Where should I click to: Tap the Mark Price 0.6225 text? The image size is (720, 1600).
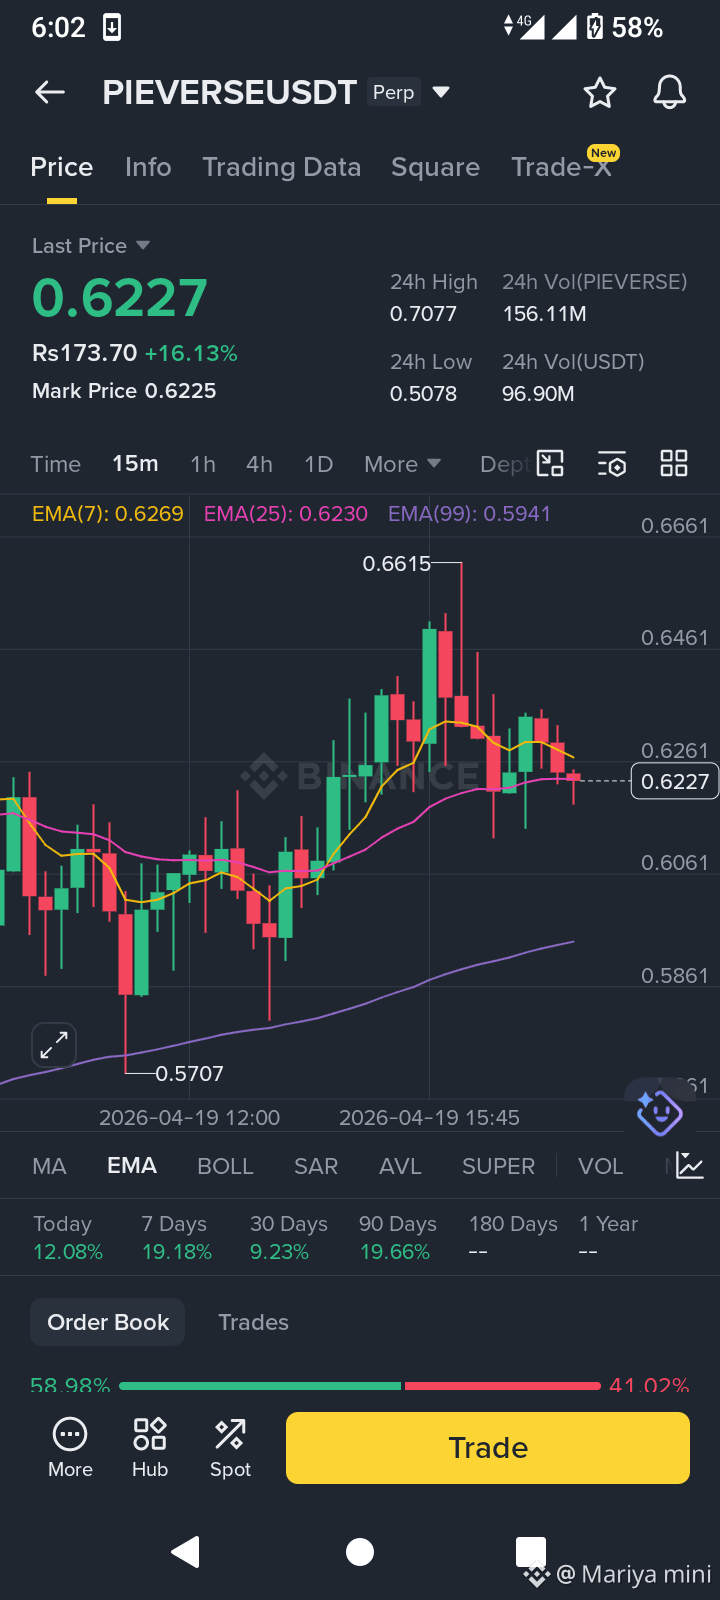click(x=124, y=391)
